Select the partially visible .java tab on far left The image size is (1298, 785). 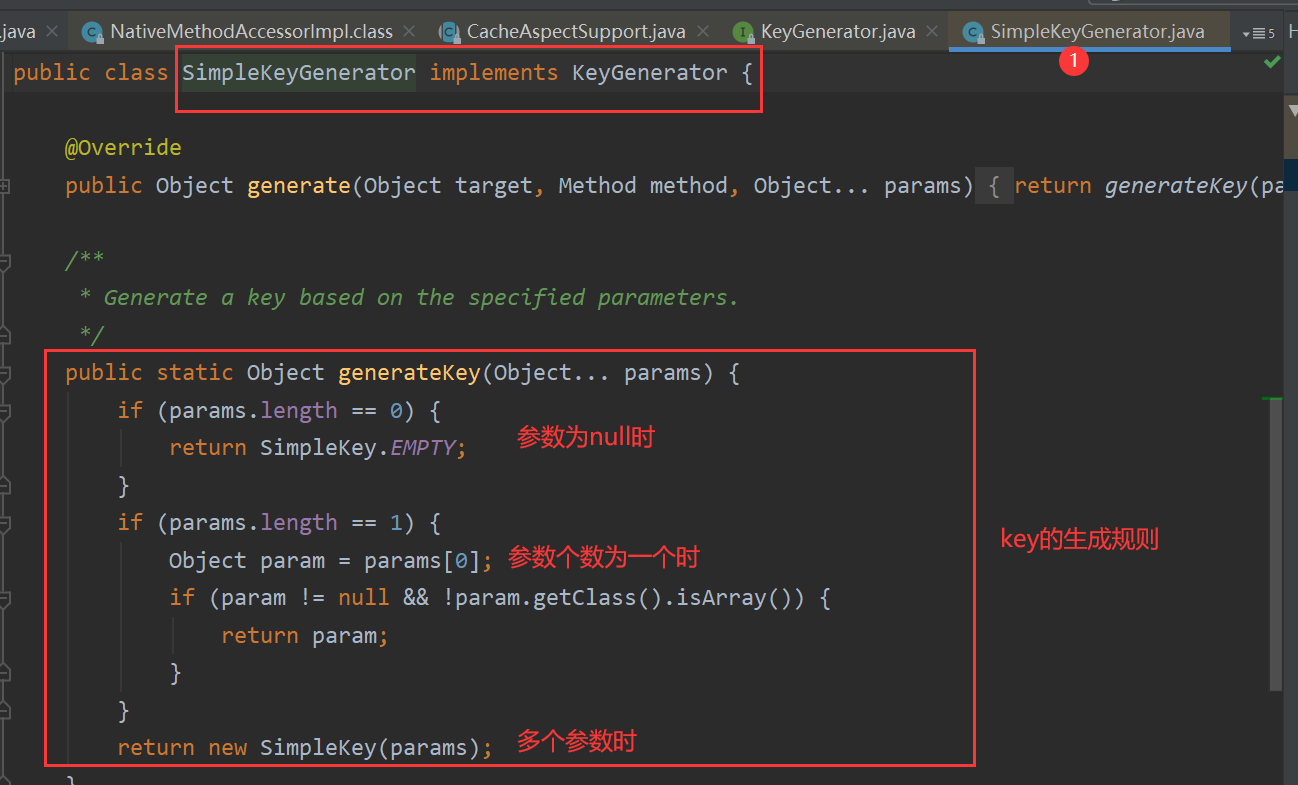point(20,31)
